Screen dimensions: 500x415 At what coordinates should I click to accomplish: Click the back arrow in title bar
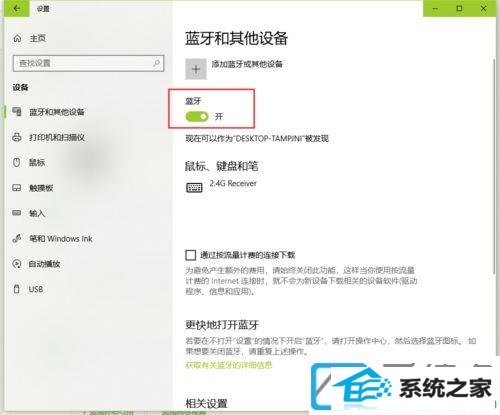pyautogui.click(x=16, y=8)
